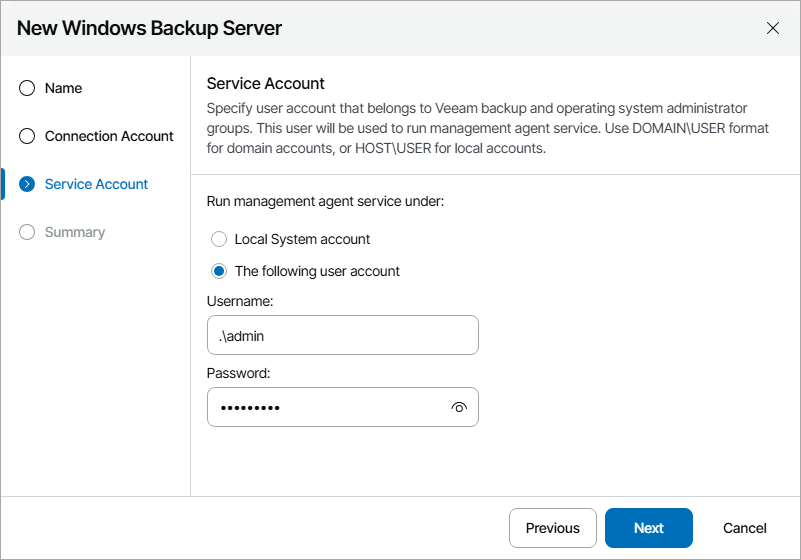Screen dimensions: 801x560
Task: Choose the following user account radio button
Action: (x=219, y=271)
